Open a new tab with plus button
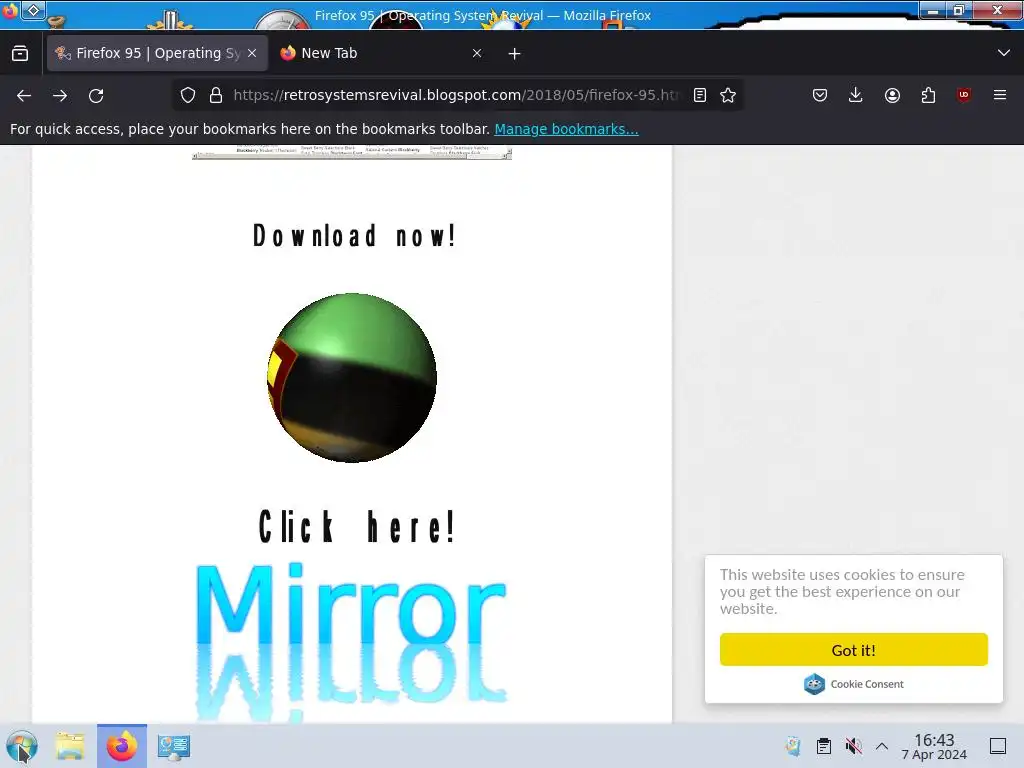Image resolution: width=1024 pixels, height=768 pixels. point(515,54)
